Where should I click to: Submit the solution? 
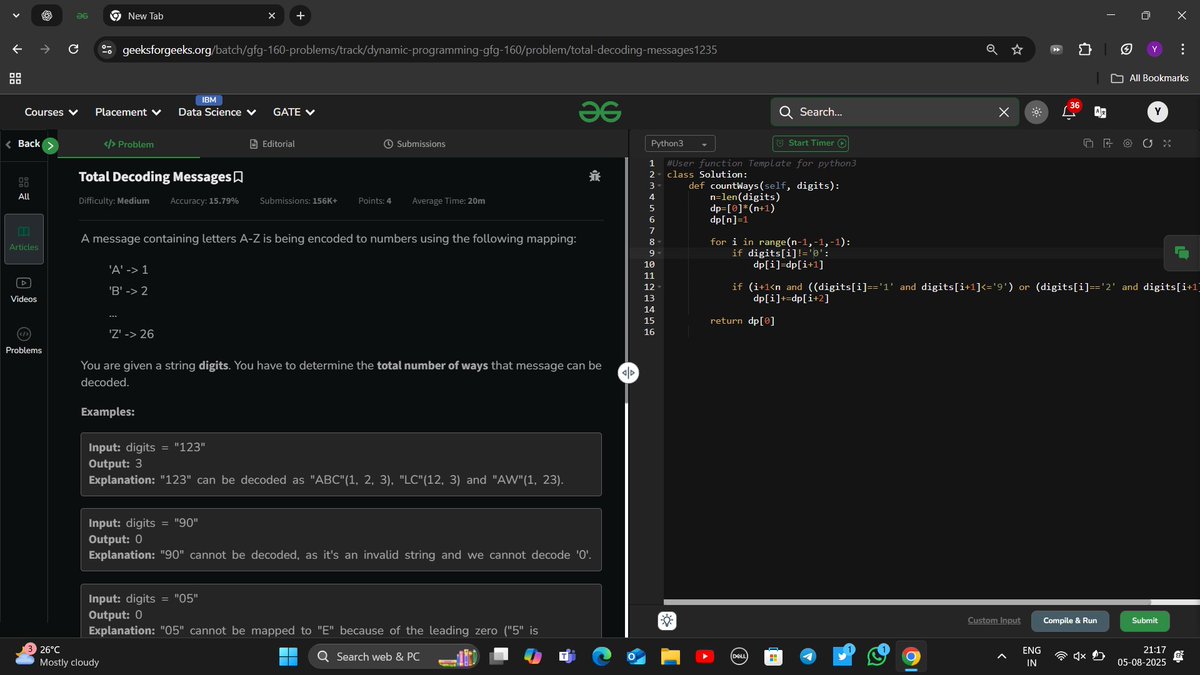[1145, 620]
